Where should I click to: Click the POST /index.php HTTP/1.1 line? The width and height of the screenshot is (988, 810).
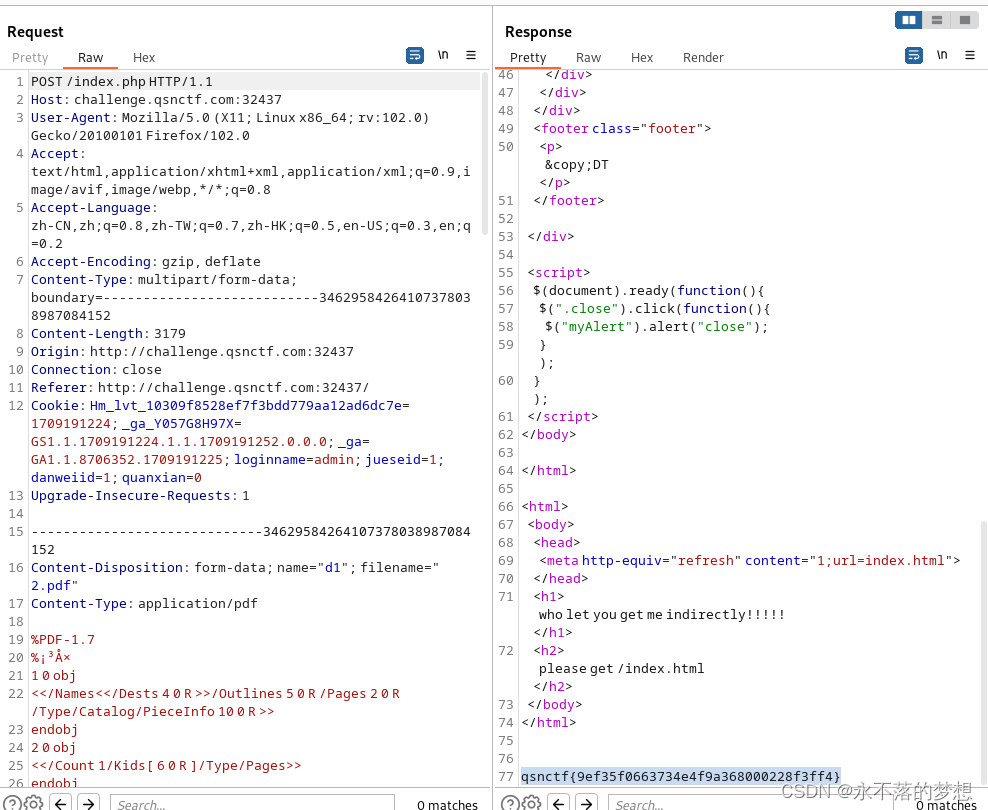click(x=122, y=82)
